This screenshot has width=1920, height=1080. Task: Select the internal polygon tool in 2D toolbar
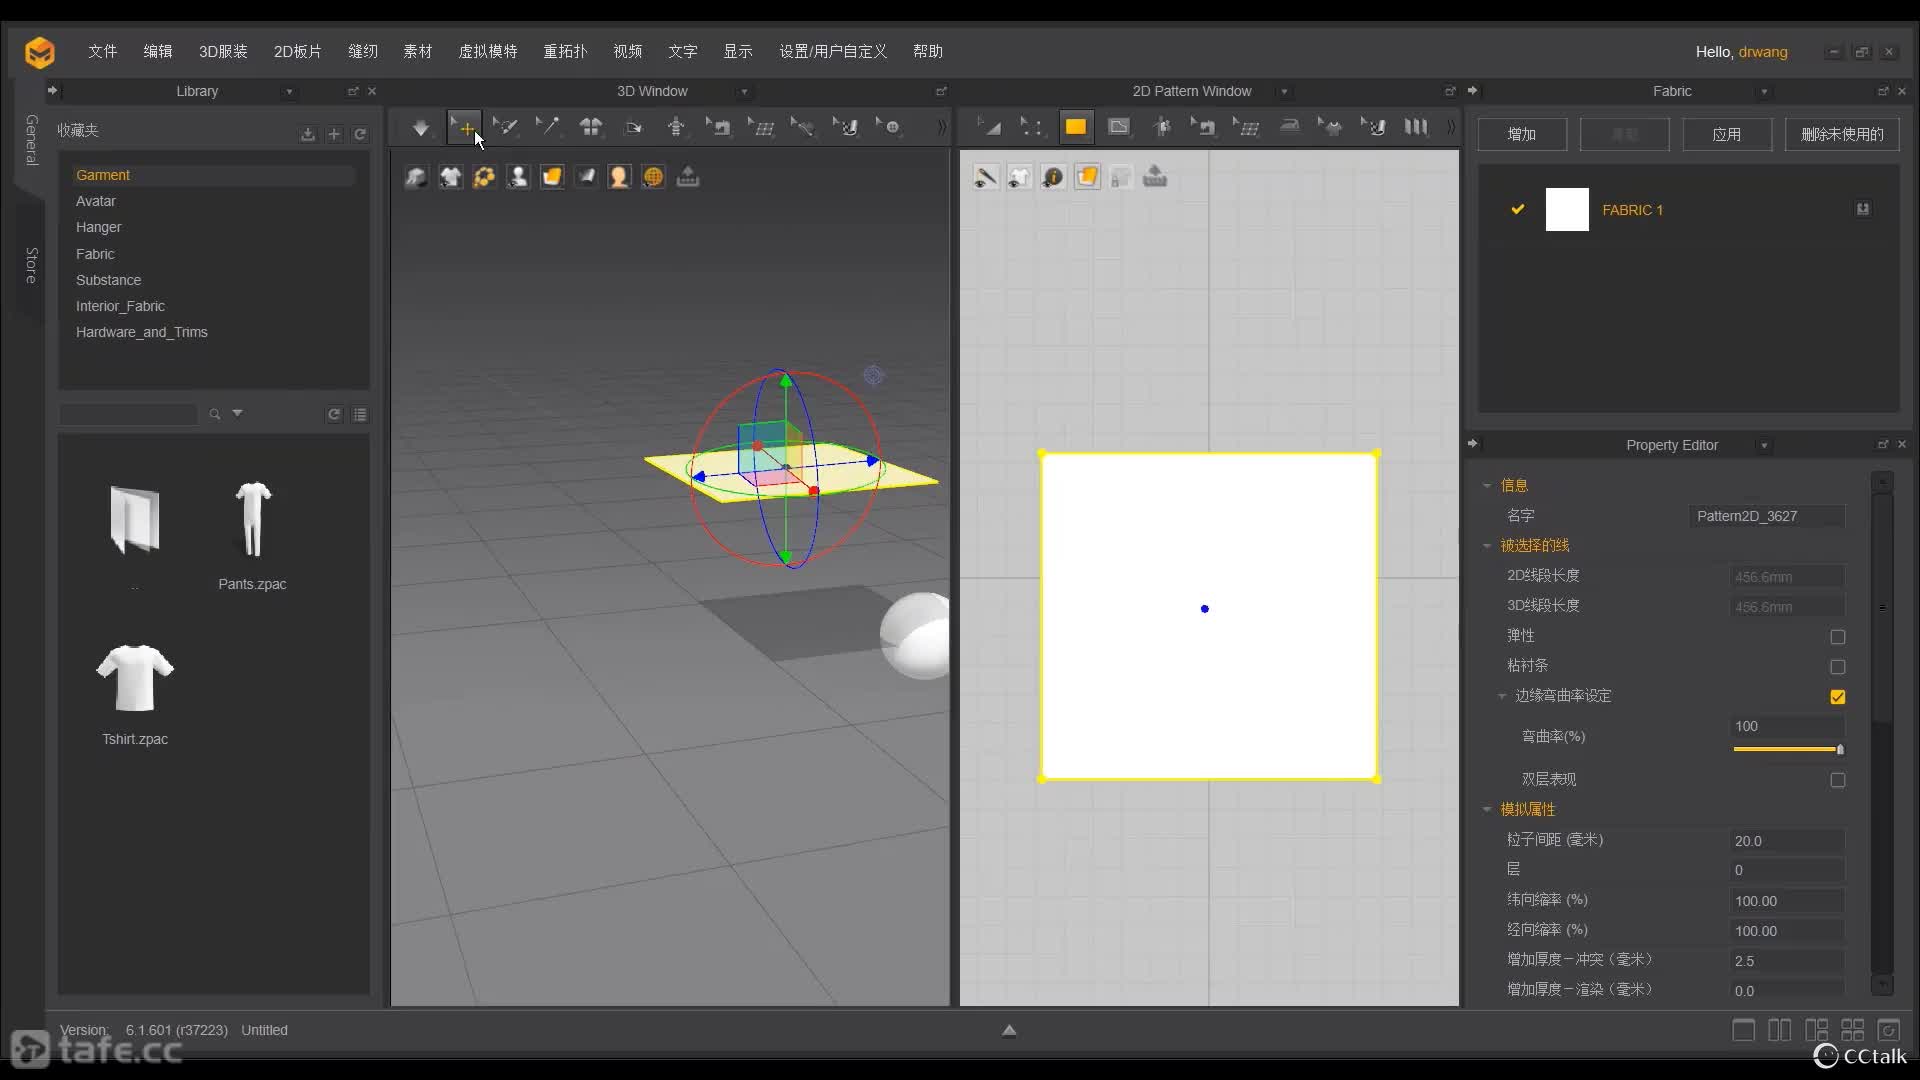1119,127
